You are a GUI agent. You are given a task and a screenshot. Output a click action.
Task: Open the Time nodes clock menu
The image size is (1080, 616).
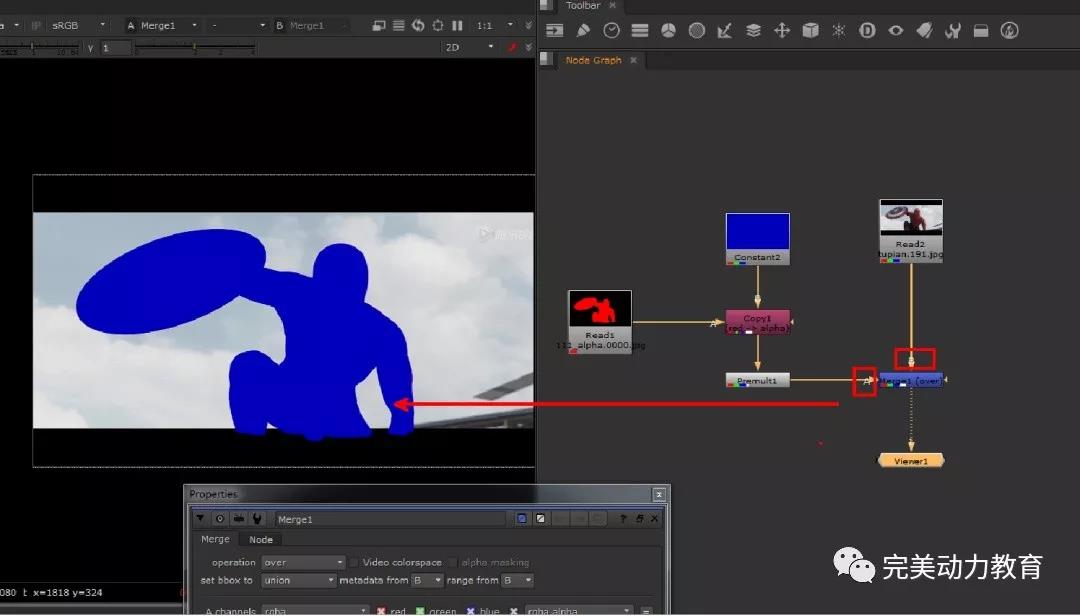click(611, 30)
